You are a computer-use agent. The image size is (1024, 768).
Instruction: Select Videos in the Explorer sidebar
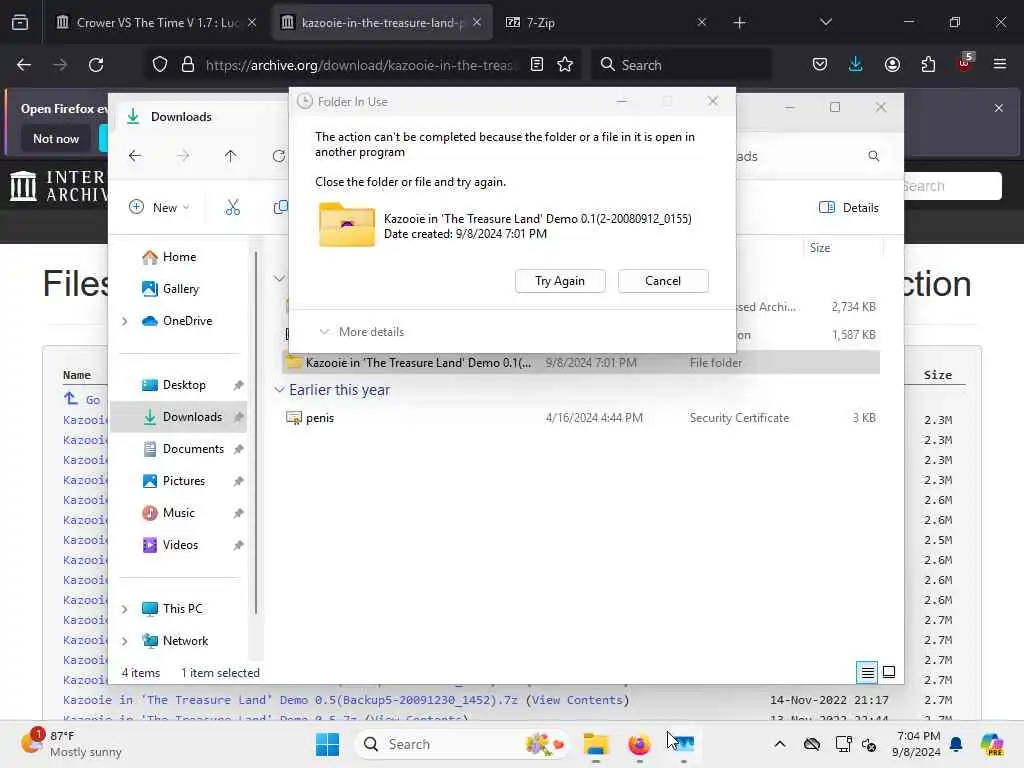[180, 545]
